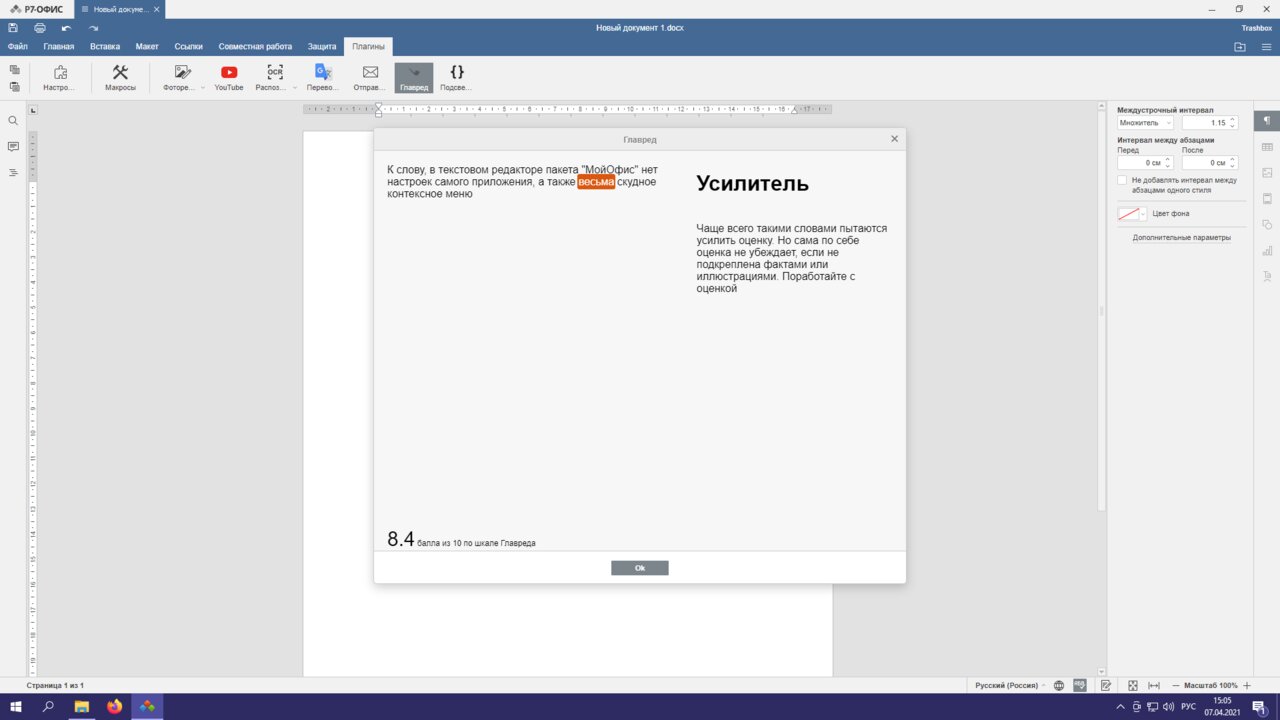1280x720 pixels.
Task: Open table settings in right sidebar
Action: pos(1267,147)
